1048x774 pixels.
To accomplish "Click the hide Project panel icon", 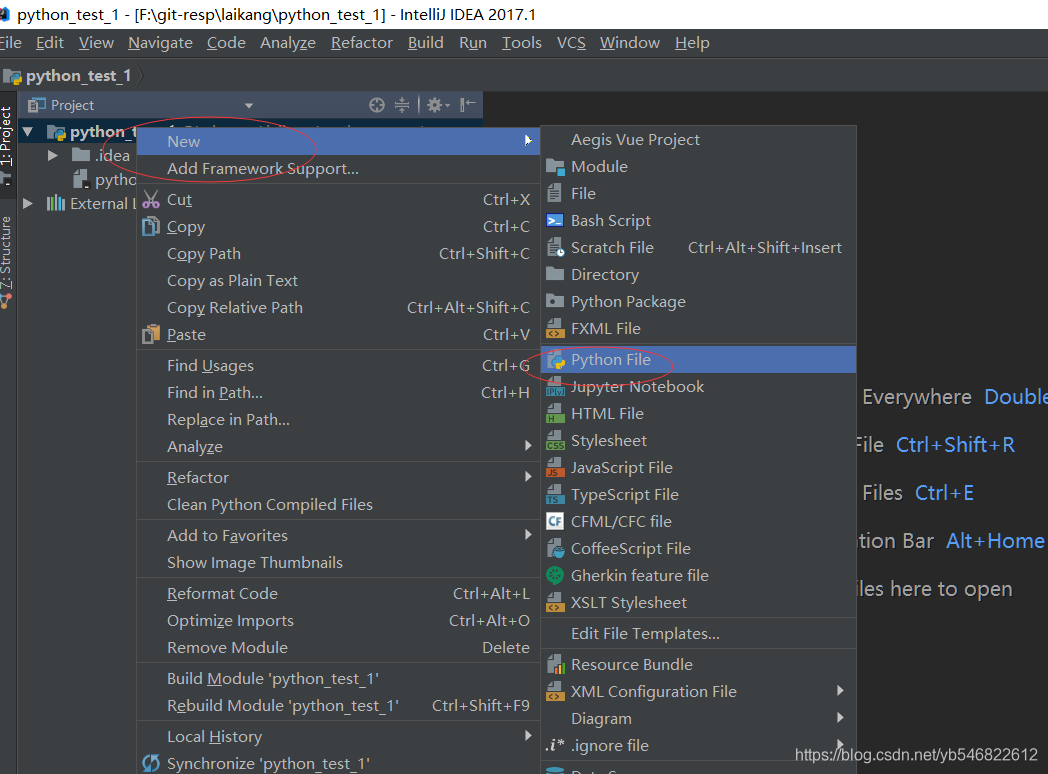I will [x=468, y=104].
